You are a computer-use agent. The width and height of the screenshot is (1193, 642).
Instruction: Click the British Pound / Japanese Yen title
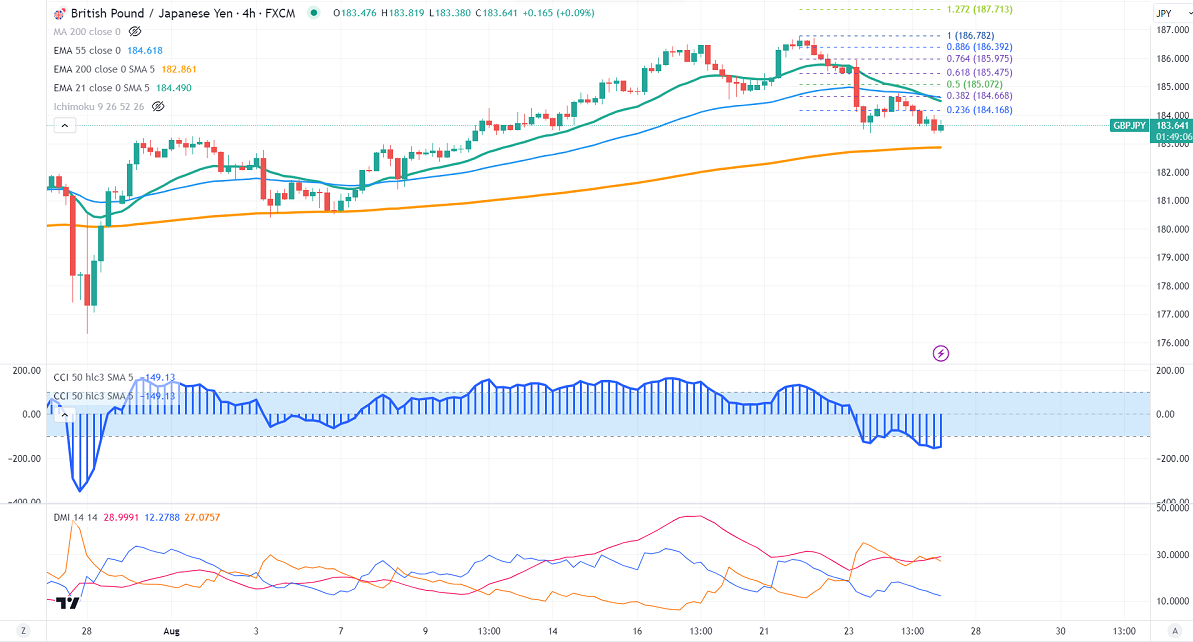click(x=152, y=13)
